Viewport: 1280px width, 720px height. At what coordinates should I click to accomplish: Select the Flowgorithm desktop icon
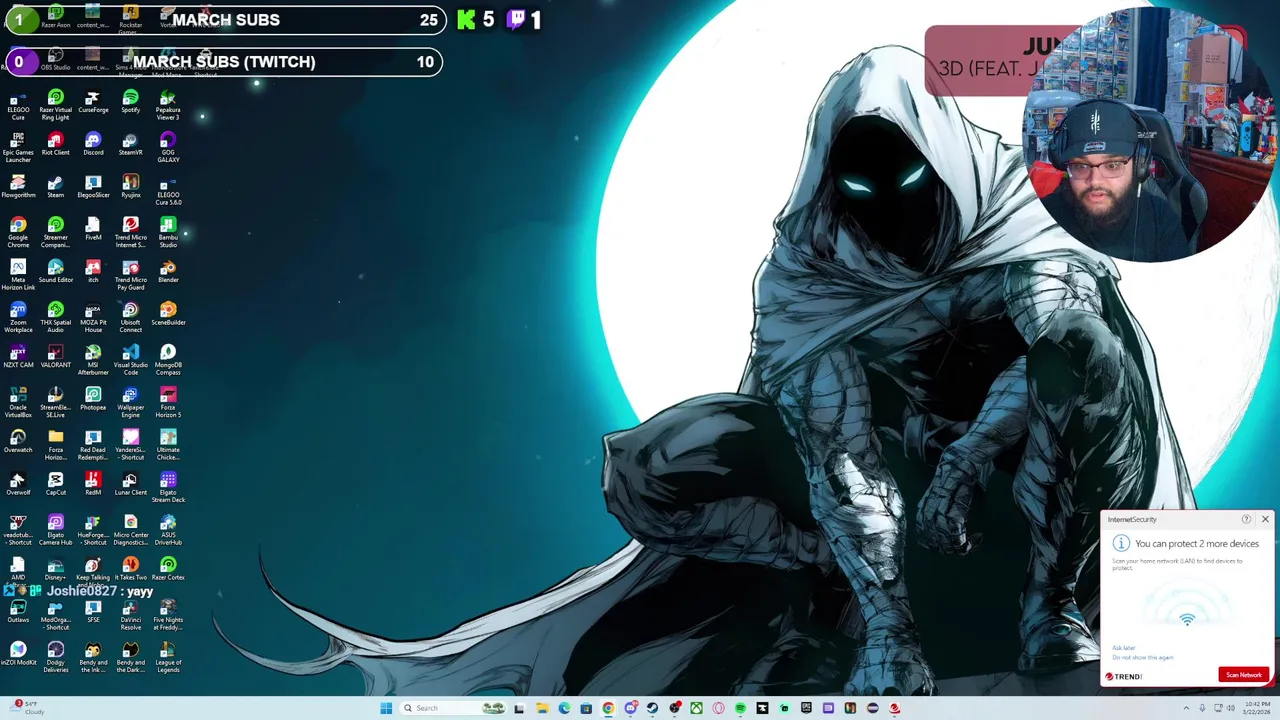click(x=18, y=187)
